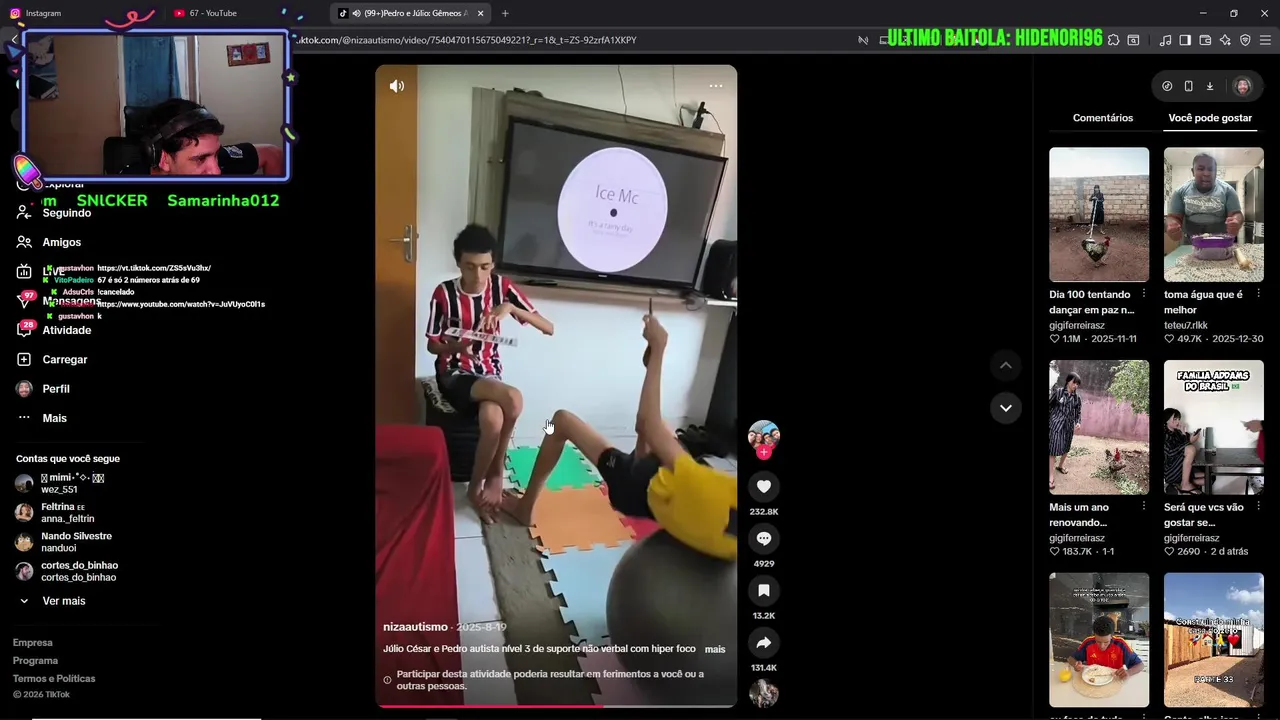Open 'Mais um ano renovando' video thumbnail
The image size is (1280, 720).
(x=1099, y=427)
